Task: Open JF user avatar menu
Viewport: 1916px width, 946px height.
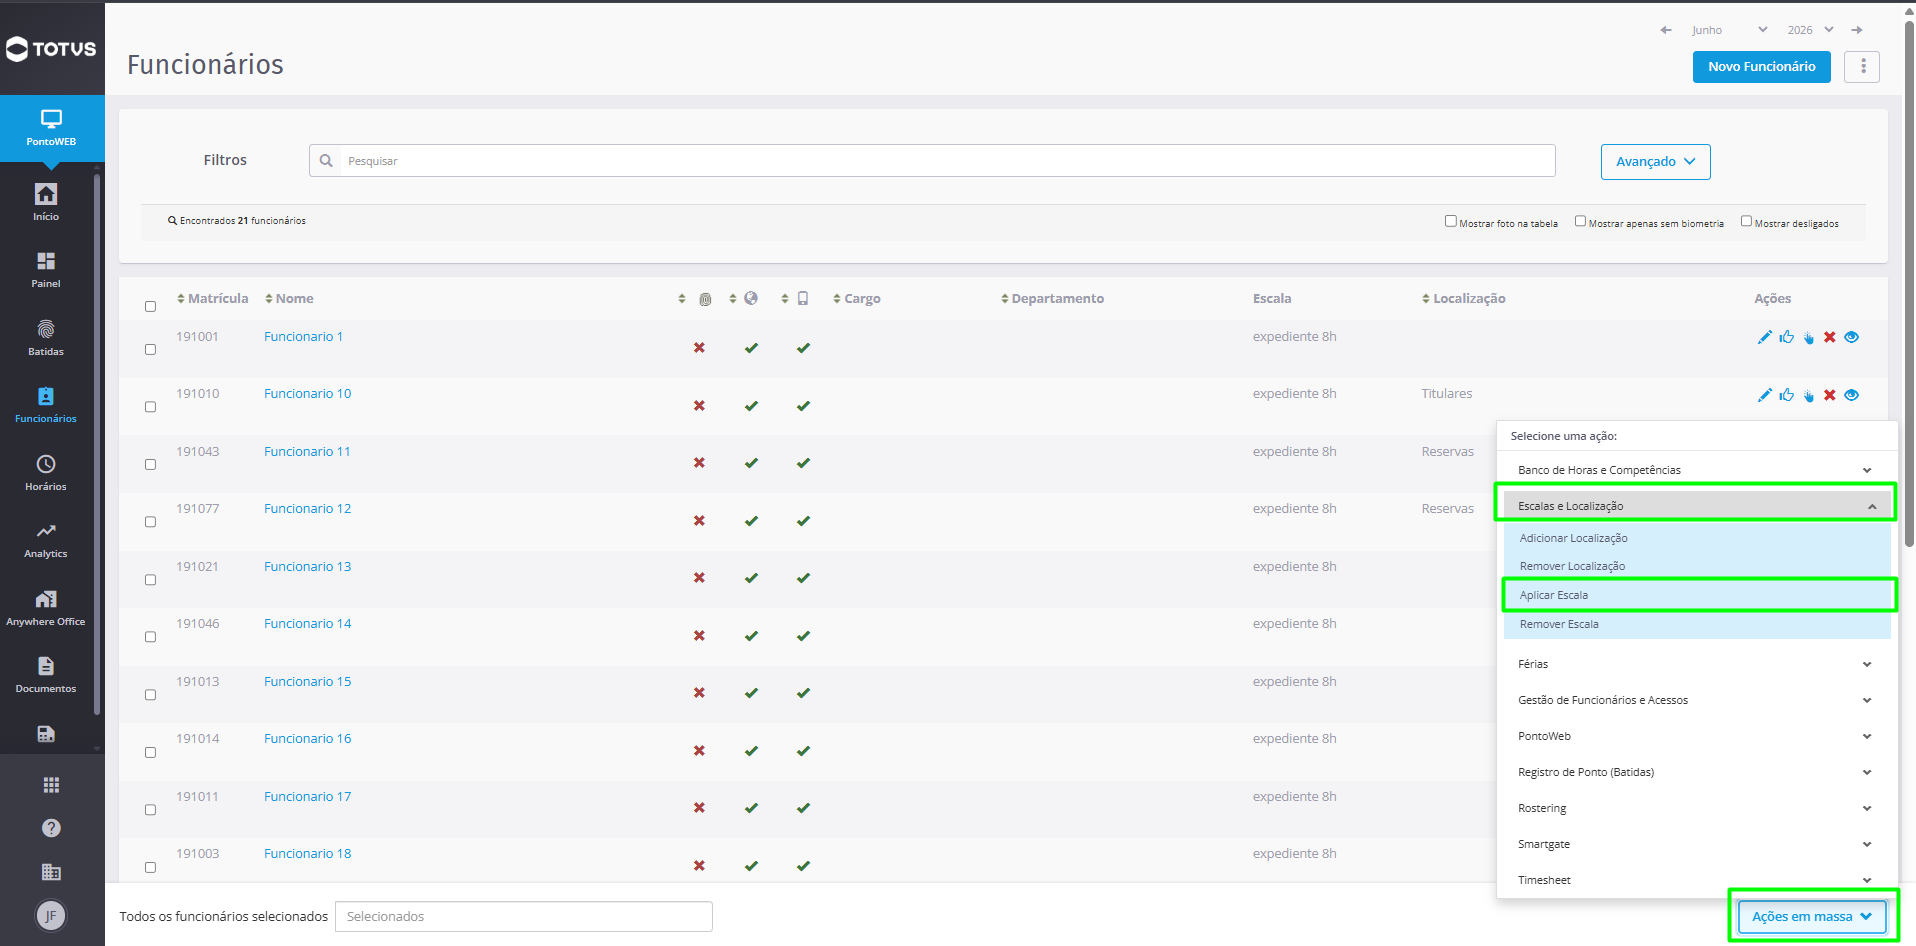Action: [51, 915]
